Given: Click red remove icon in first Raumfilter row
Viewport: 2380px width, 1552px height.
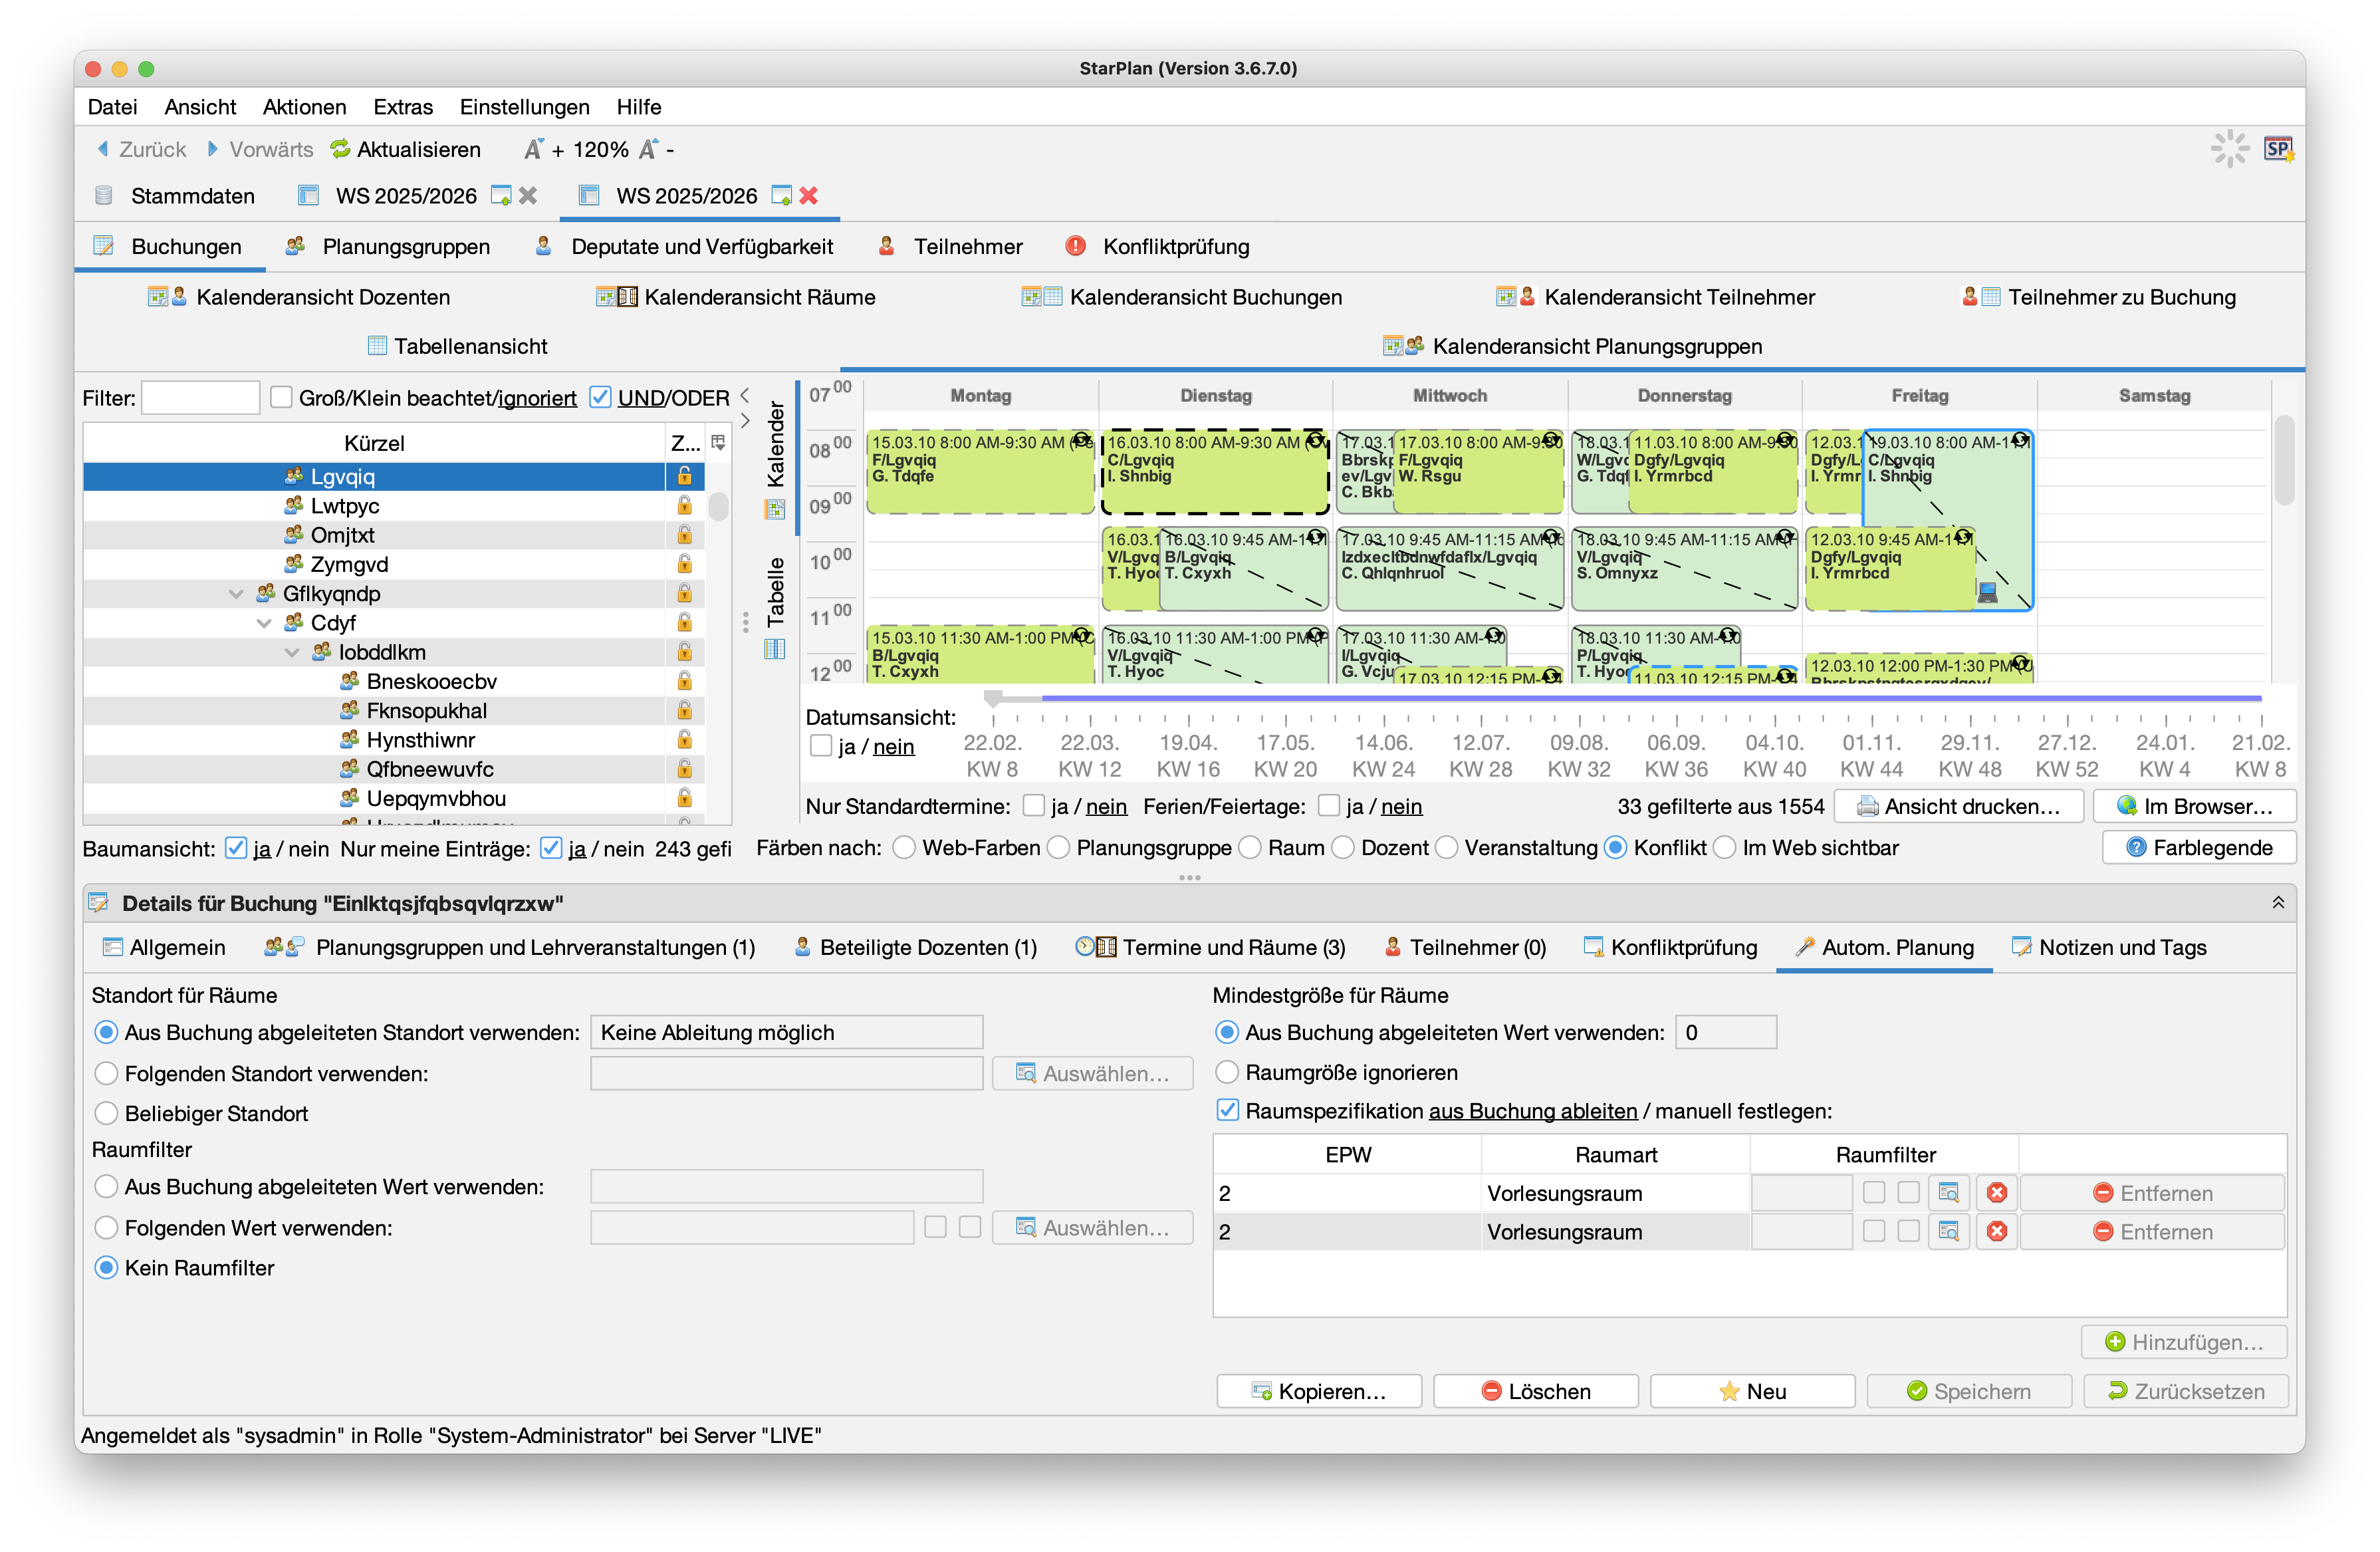Looking at the screenshot, I should pyautogui.click(x=1996, y=1193).
